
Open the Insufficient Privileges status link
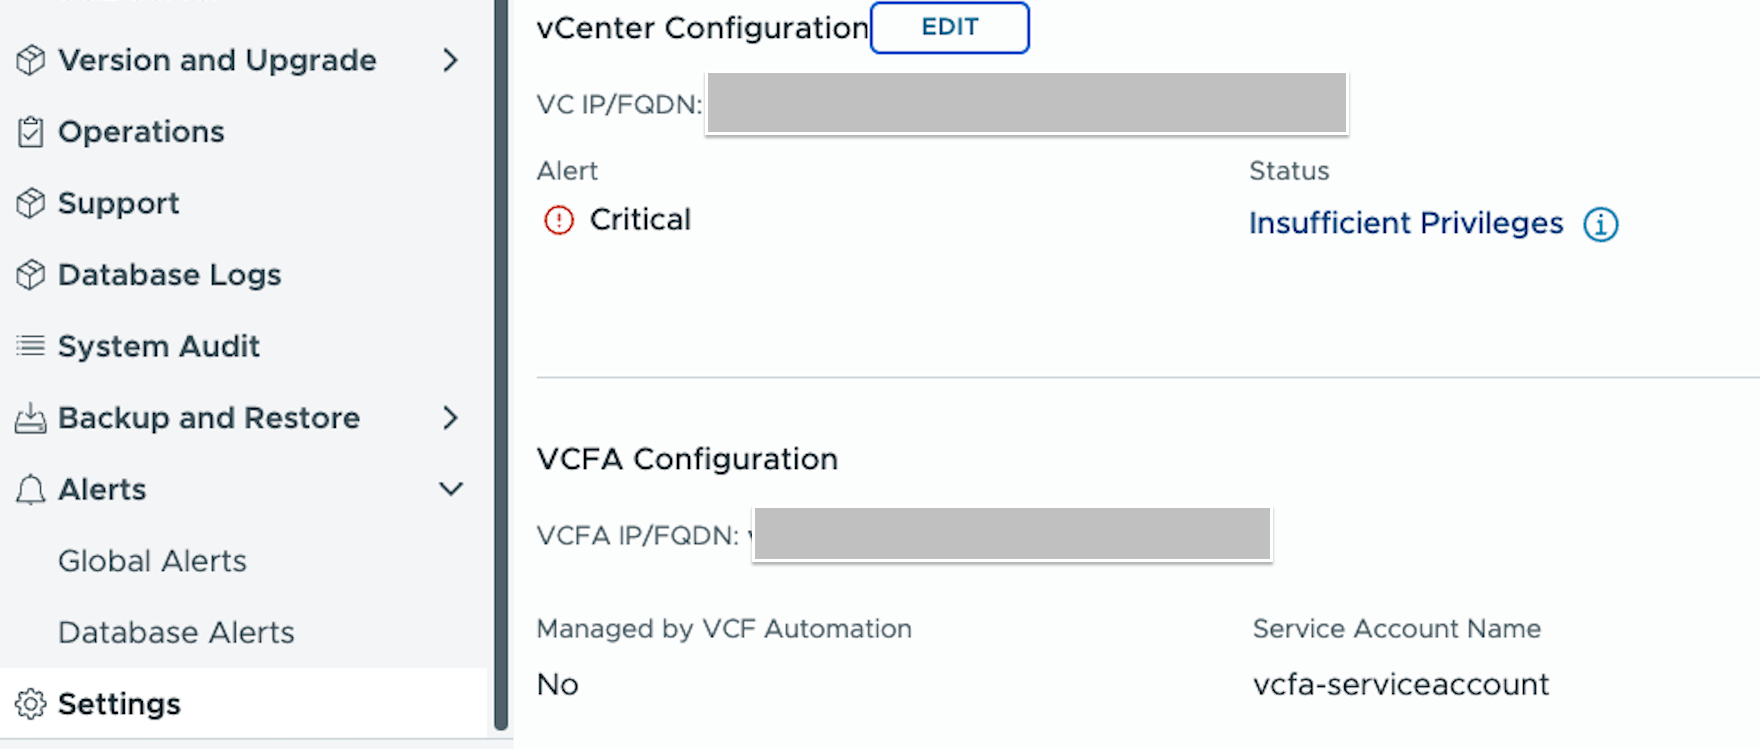[x=1406, y=223]
